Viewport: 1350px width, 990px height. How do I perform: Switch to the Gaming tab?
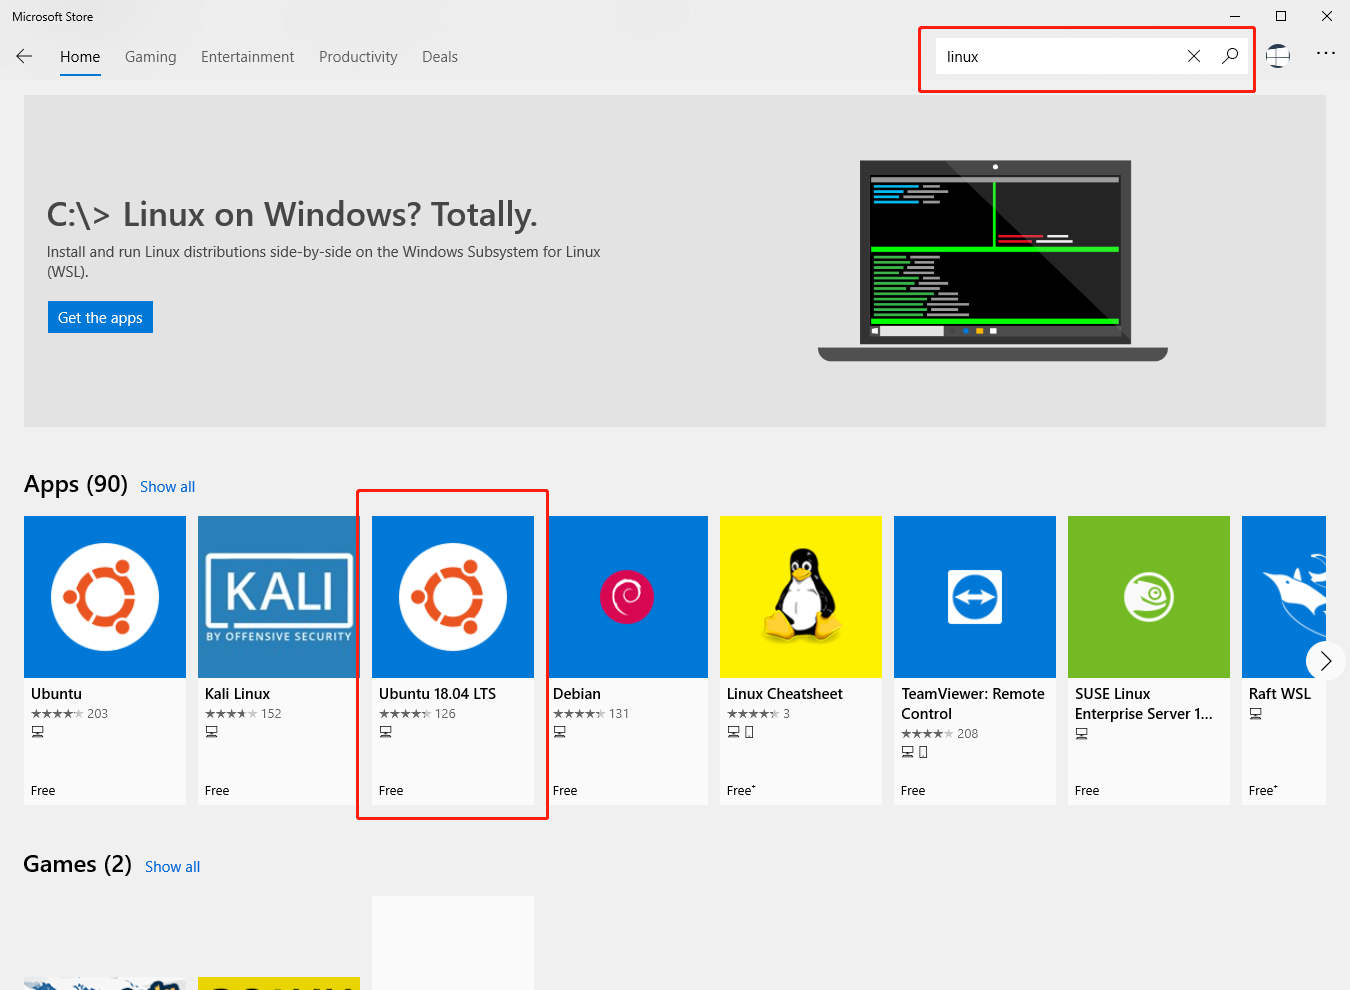(150, 57)
